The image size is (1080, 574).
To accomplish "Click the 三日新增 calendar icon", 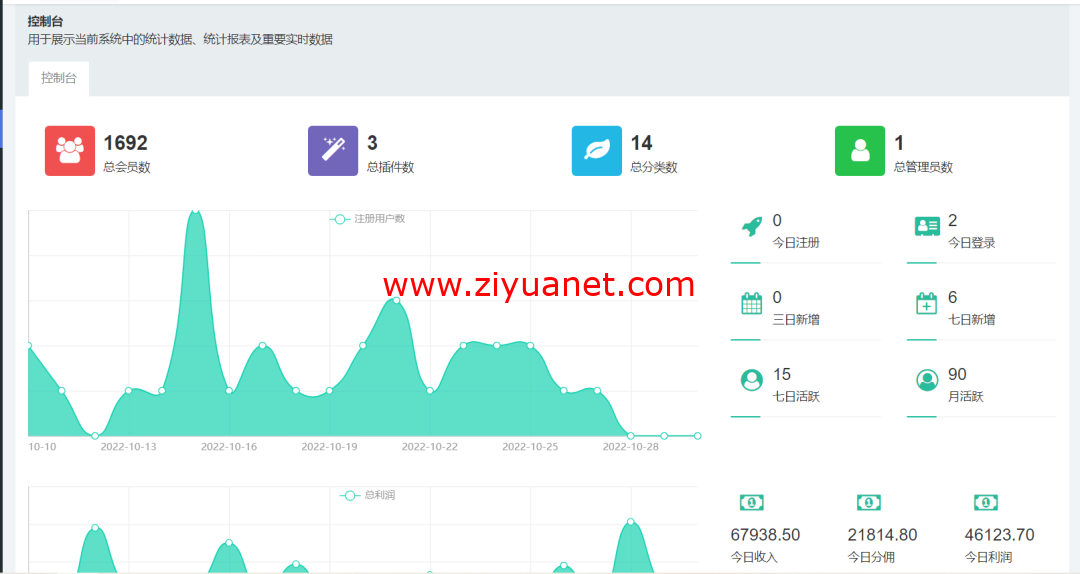I will coord(751,303).
